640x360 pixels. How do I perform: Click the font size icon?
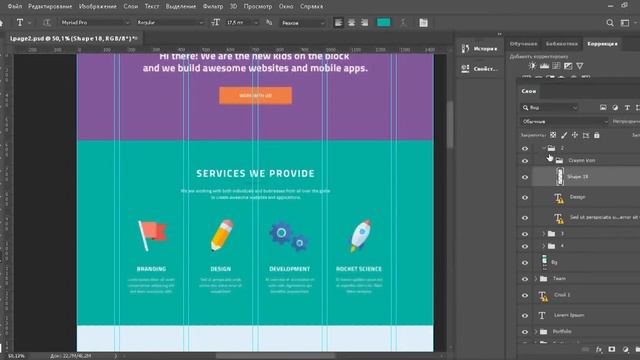(x=216, y=23)
